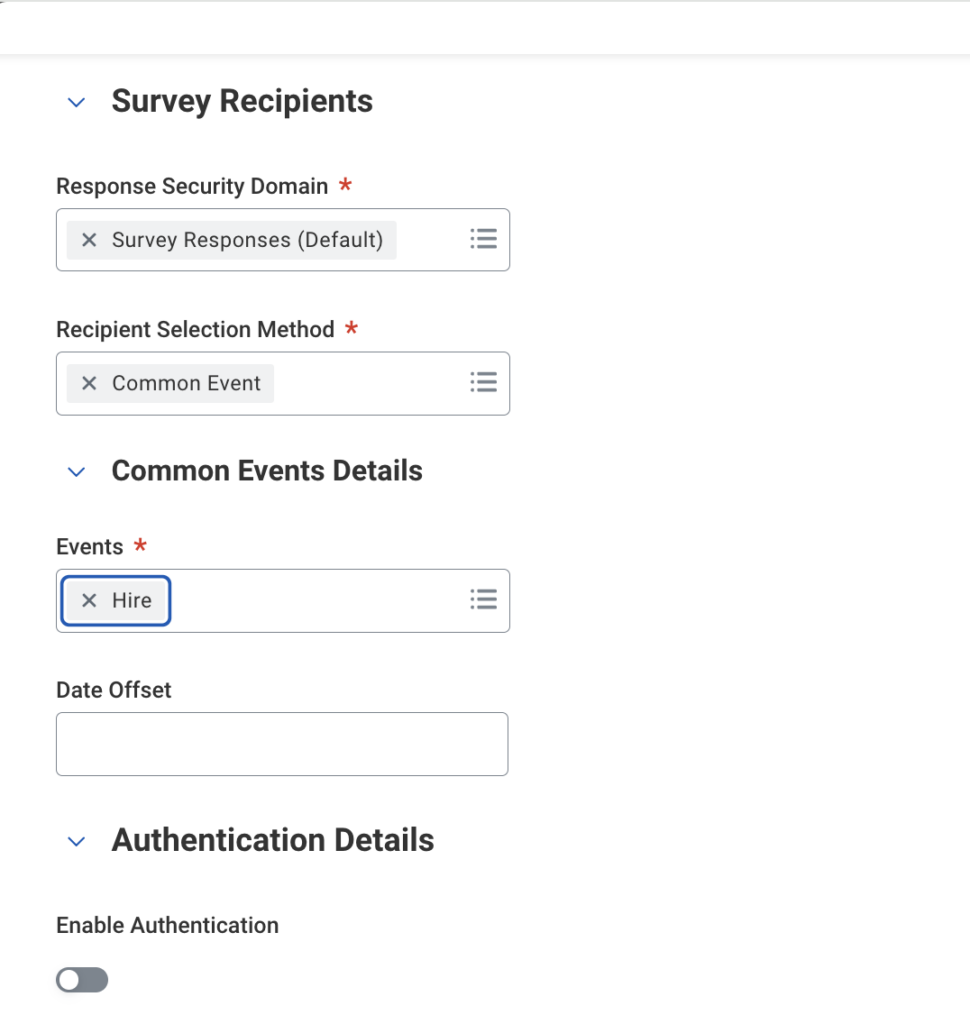Click the Date Offset text box
Image resolution: width=970 pixels, height=1024 pixels.
click(282, 744)
